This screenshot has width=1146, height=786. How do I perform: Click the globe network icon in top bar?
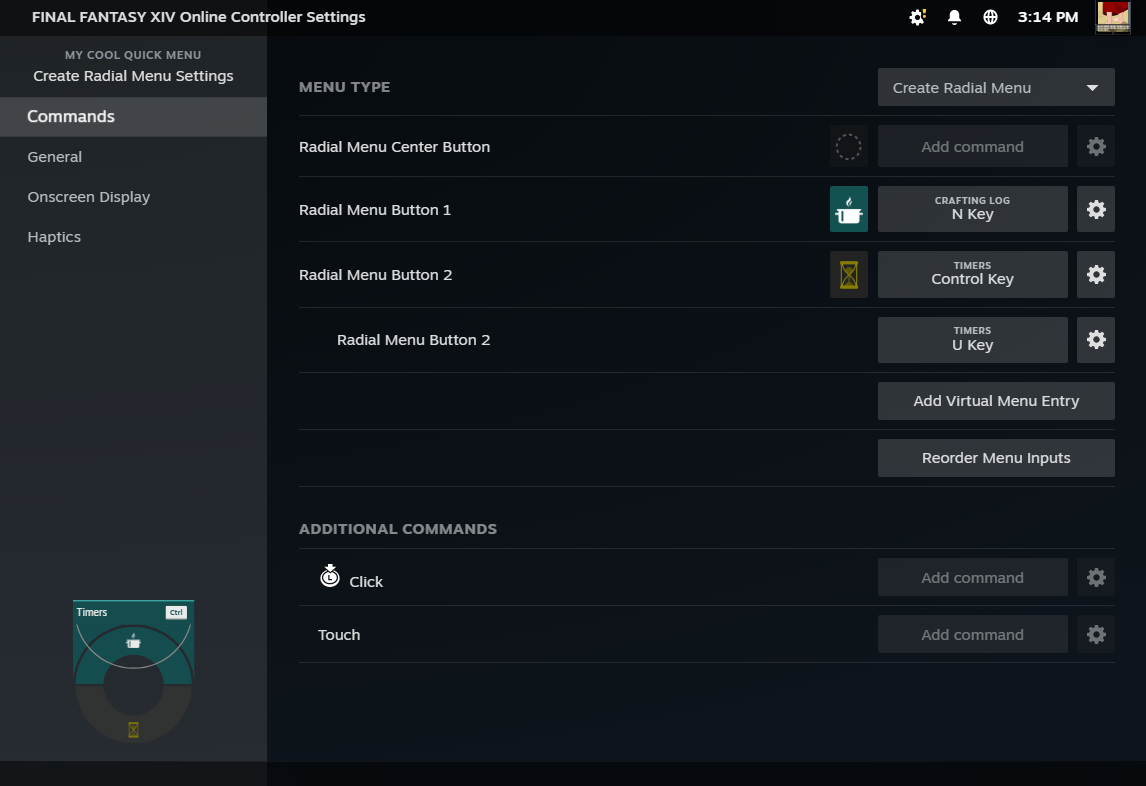990,17
